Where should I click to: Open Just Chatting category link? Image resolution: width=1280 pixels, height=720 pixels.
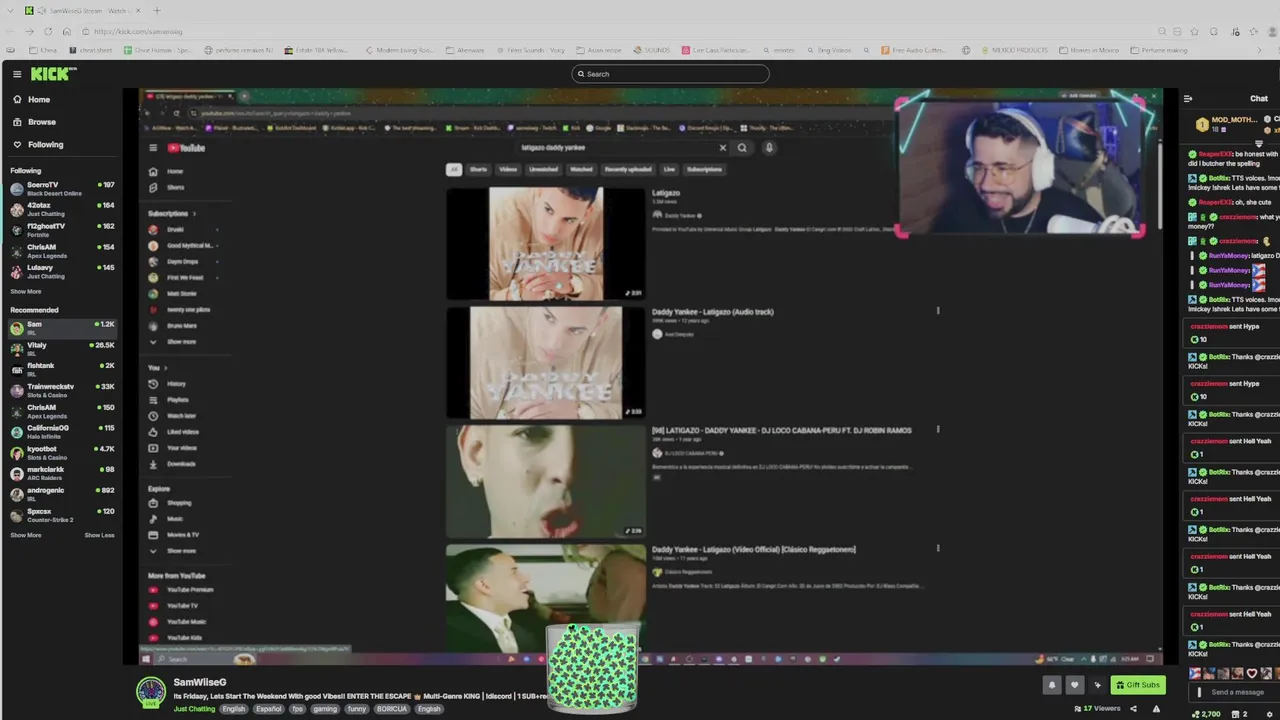coord(194,709)
